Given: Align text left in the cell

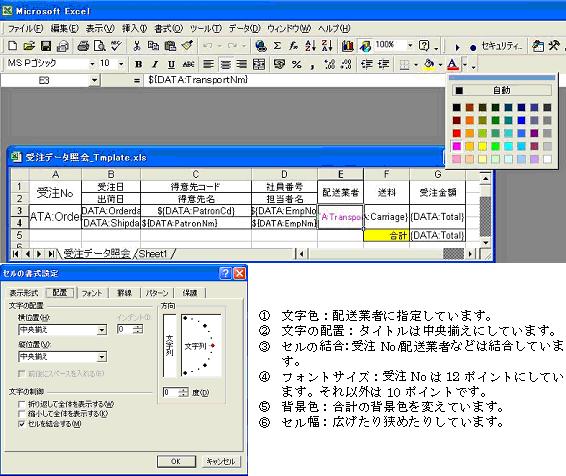Looking at the screenshot, I should [208, 65].
